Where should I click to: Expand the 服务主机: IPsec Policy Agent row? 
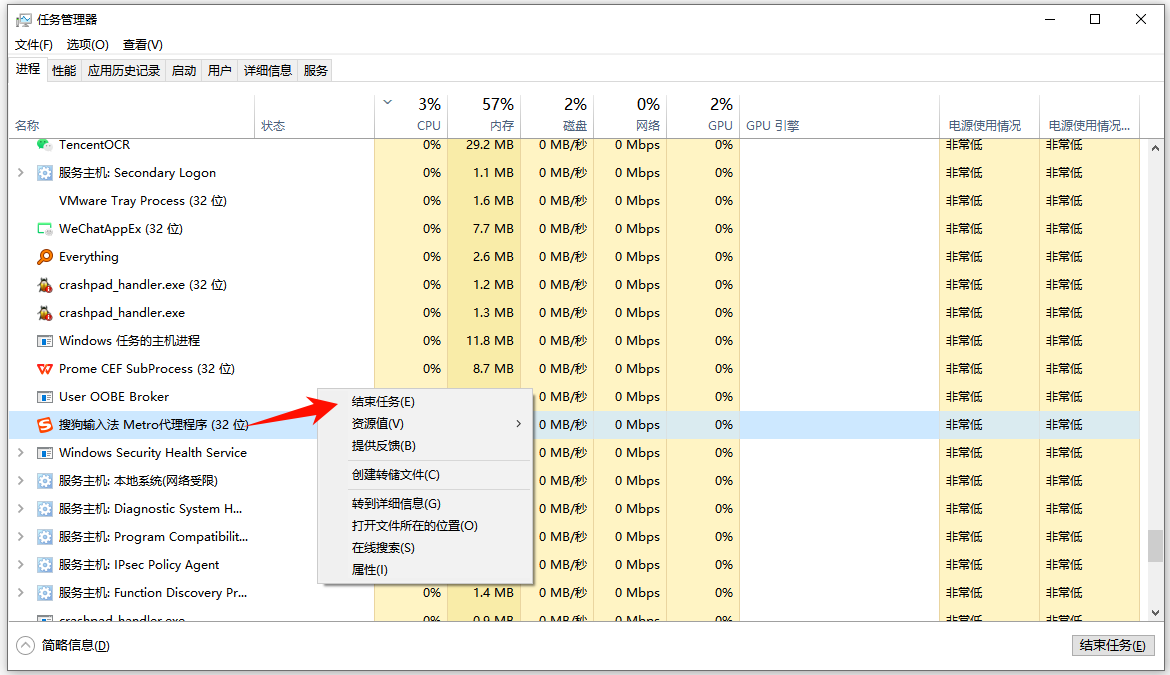point(21,565)
